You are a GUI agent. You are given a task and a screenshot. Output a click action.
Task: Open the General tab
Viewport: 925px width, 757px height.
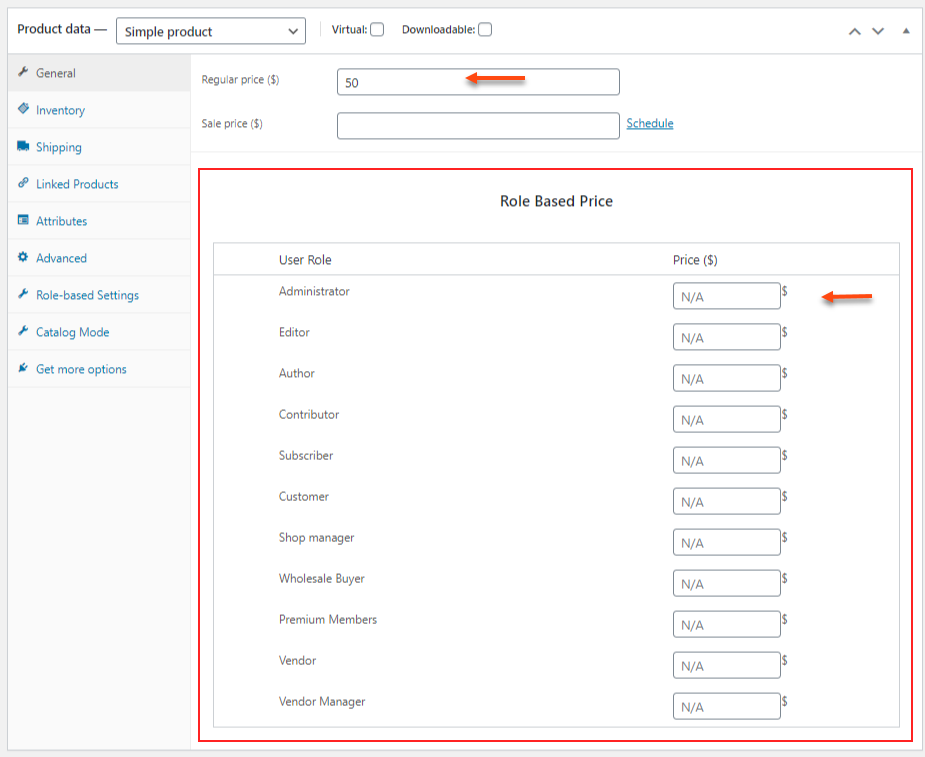(x=99, y=73)
